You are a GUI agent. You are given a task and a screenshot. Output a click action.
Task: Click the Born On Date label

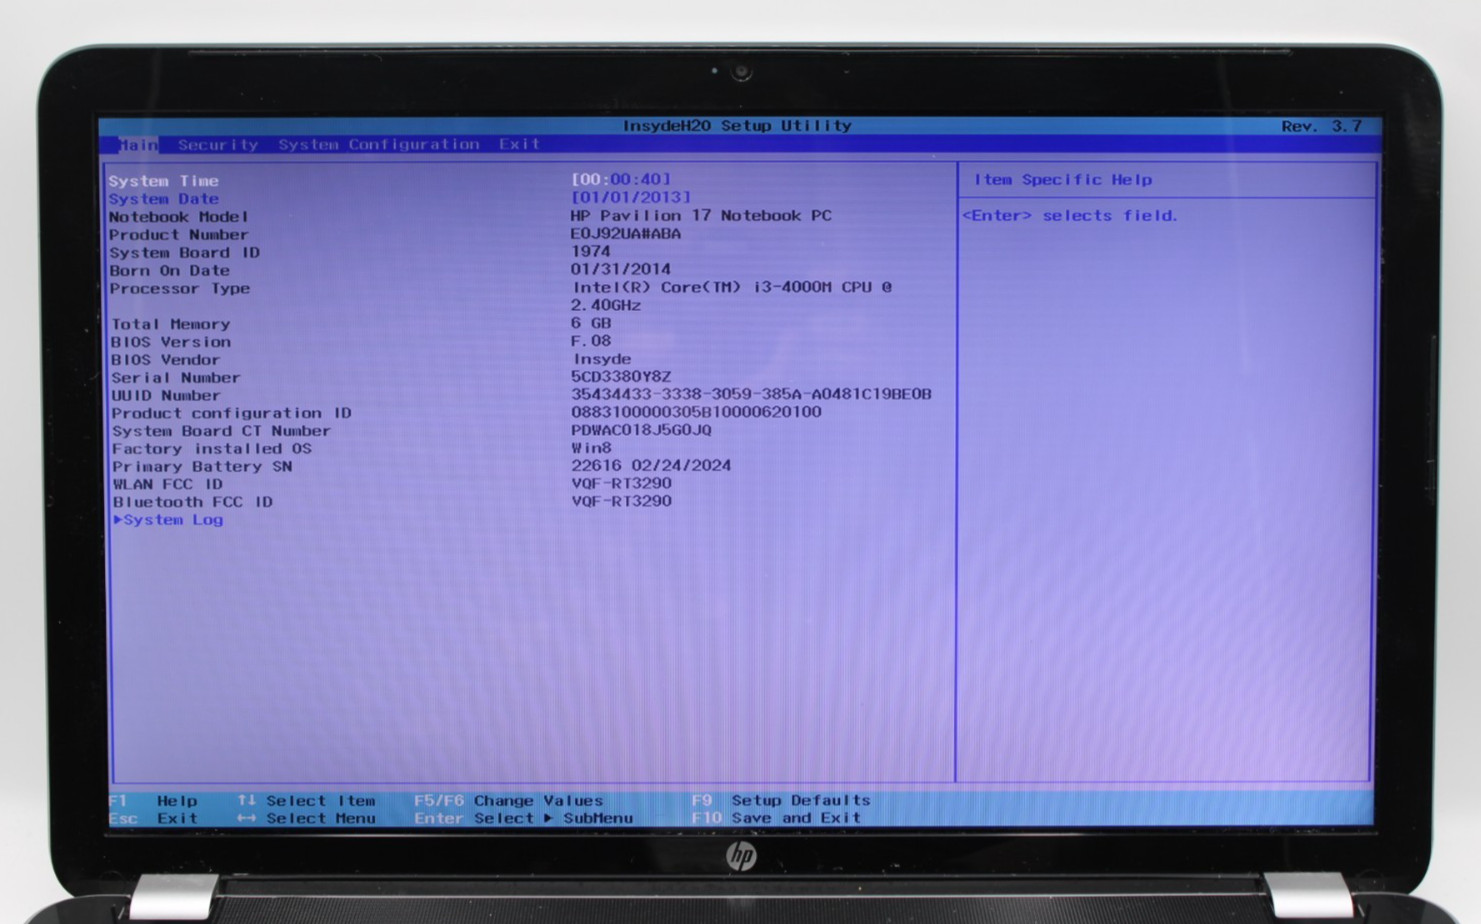click(169, 271)
